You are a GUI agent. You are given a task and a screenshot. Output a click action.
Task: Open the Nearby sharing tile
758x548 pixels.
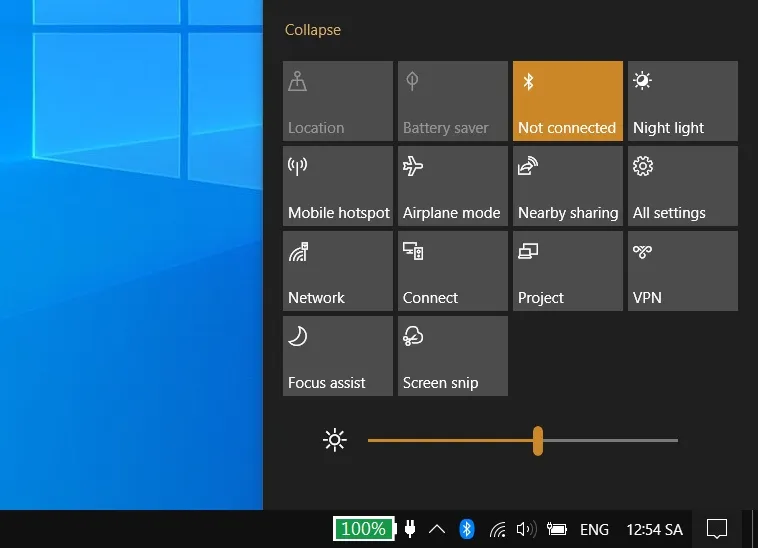[x=567, y=186]
